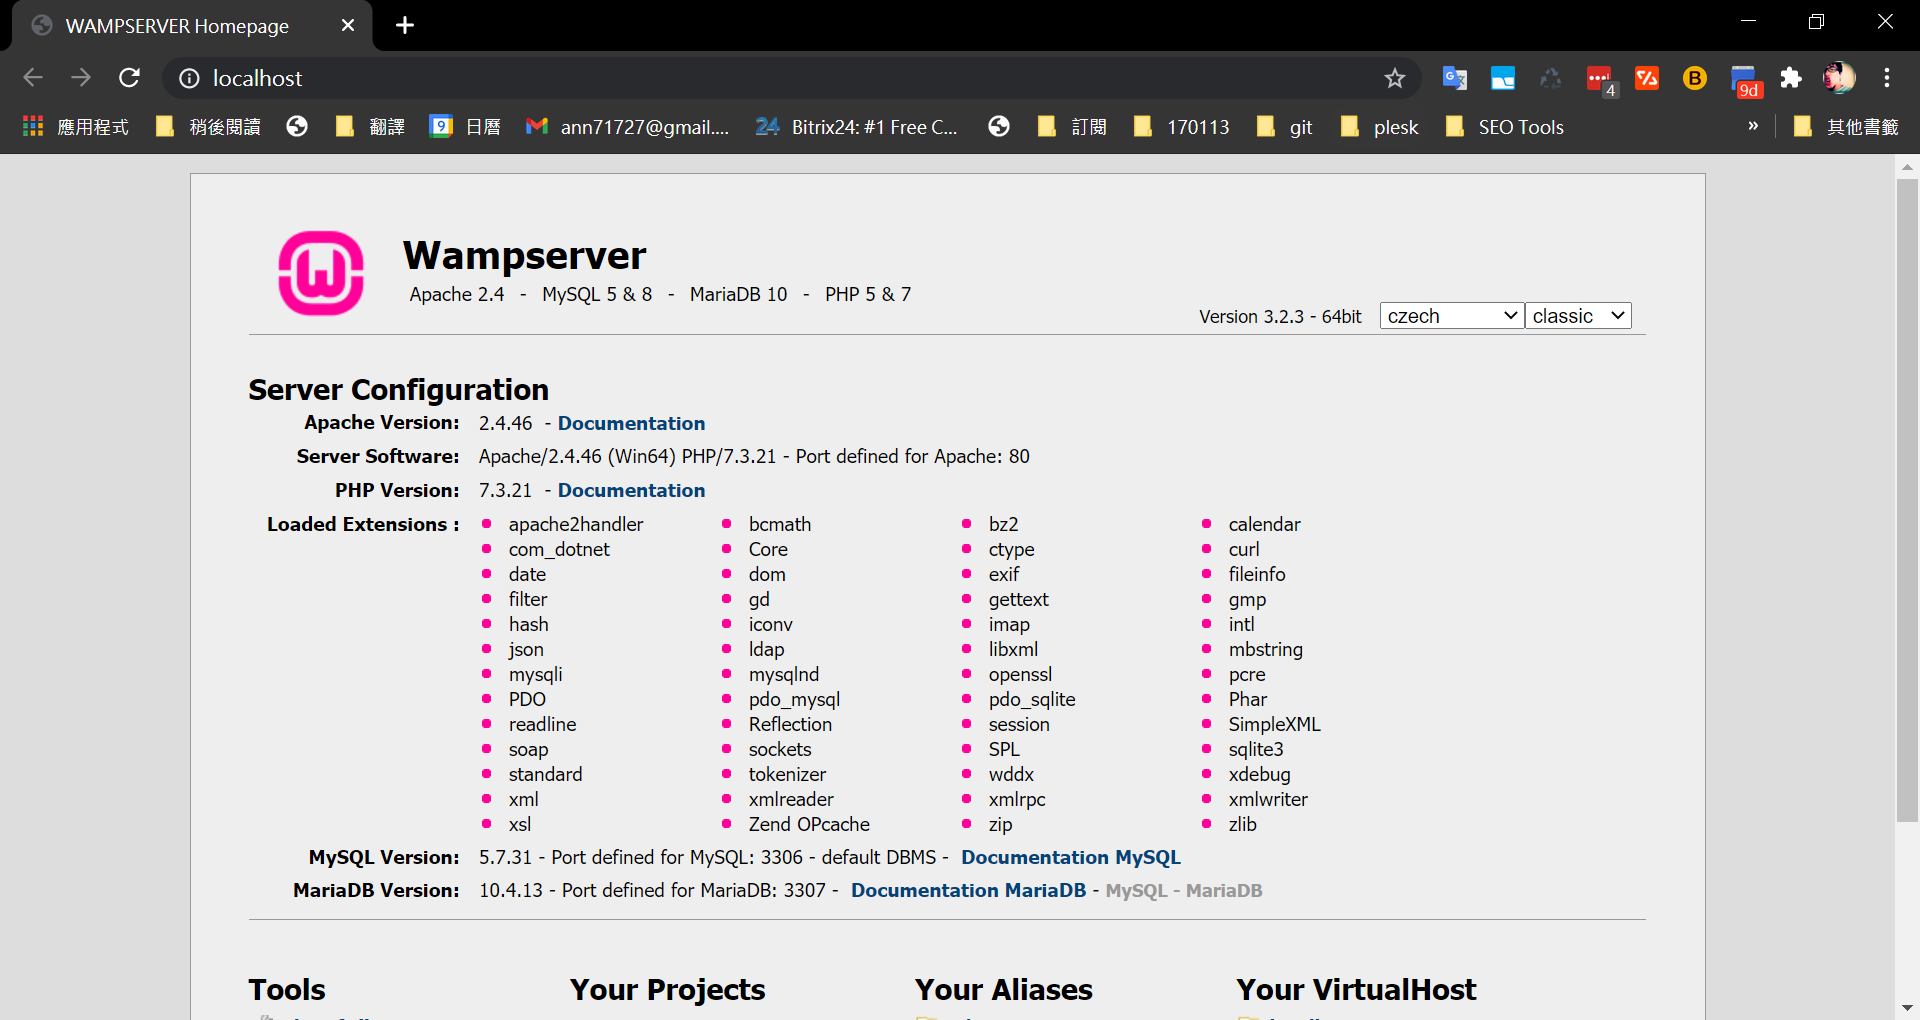This screenshot has width=1920, height=1020.
Task: Open the plesk bookmarks folder
Action: pyautogui.click(x=1380, y=127)
